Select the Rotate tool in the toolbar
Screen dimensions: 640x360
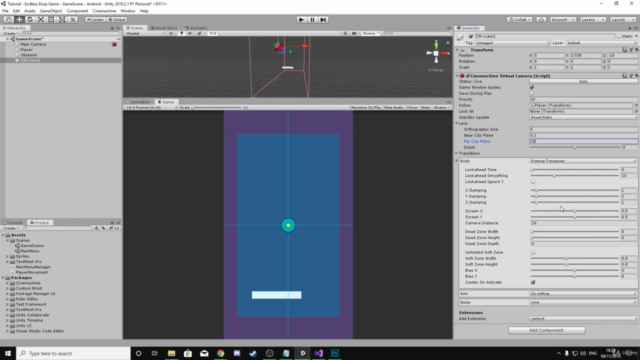tap(30, 20)
